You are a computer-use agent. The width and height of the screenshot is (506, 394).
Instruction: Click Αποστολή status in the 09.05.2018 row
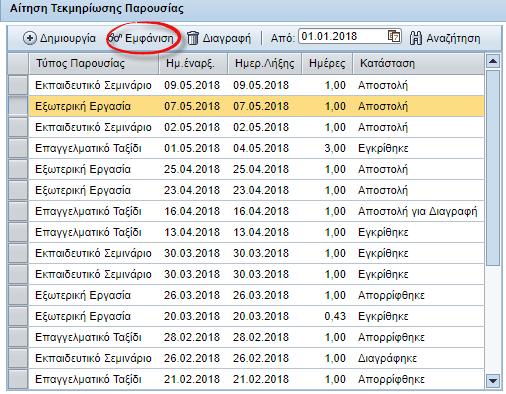pyautogui.click(x=383, y=85)
